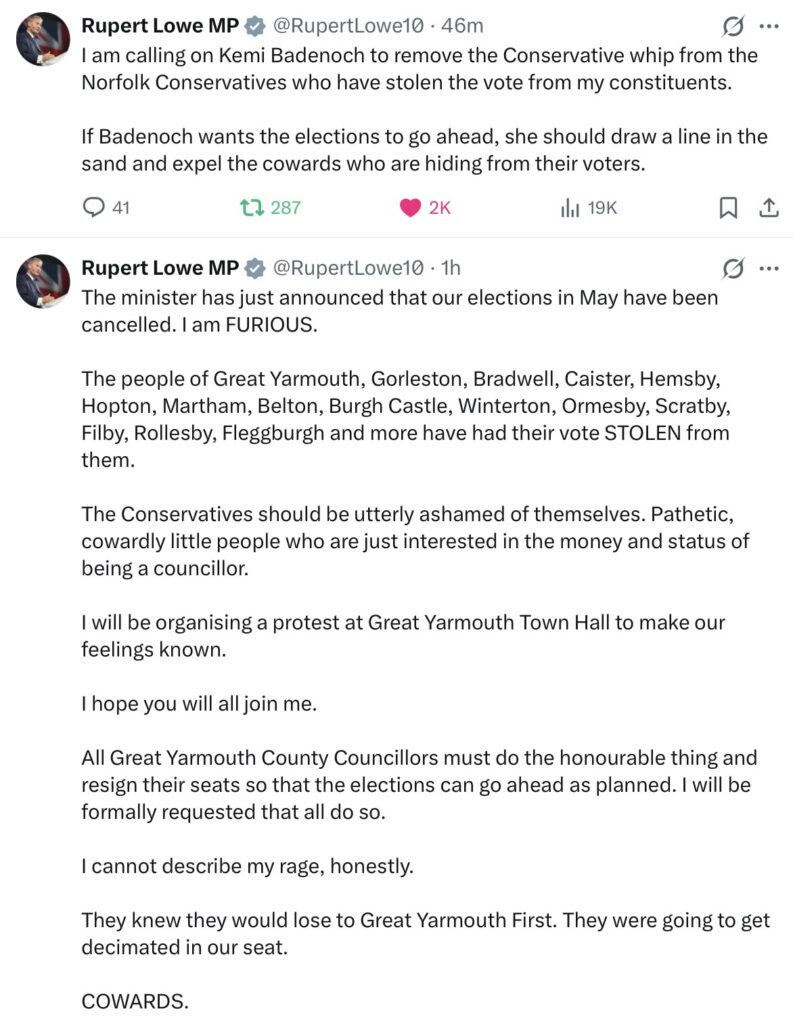
Task: Unlike the tweet with 2K likes
Action: pyautogui.click(x=410, y=208)
